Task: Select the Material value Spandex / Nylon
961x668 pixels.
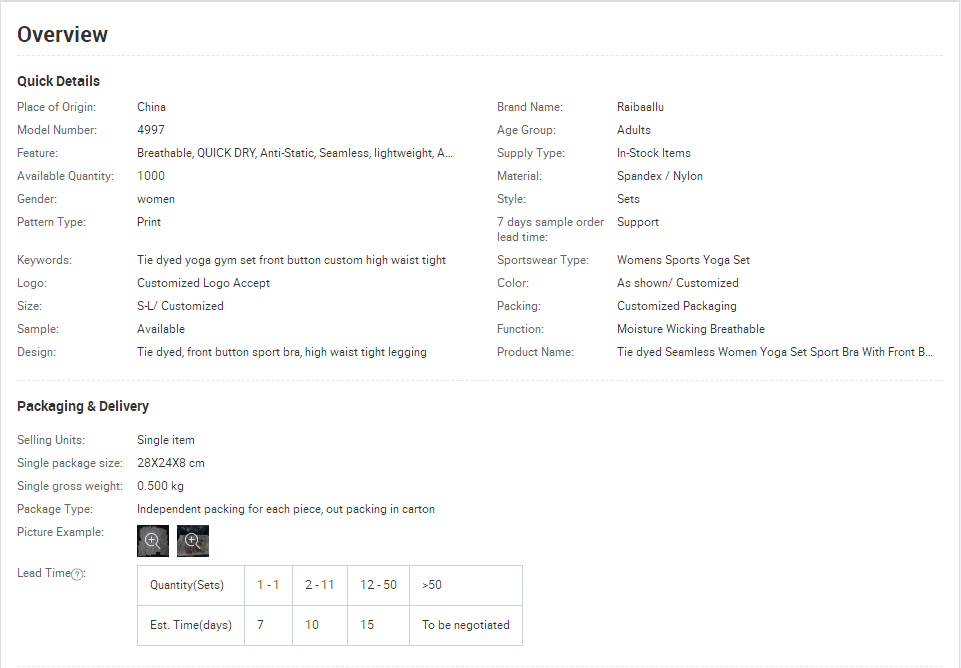Action: click(x=660, y=176)
